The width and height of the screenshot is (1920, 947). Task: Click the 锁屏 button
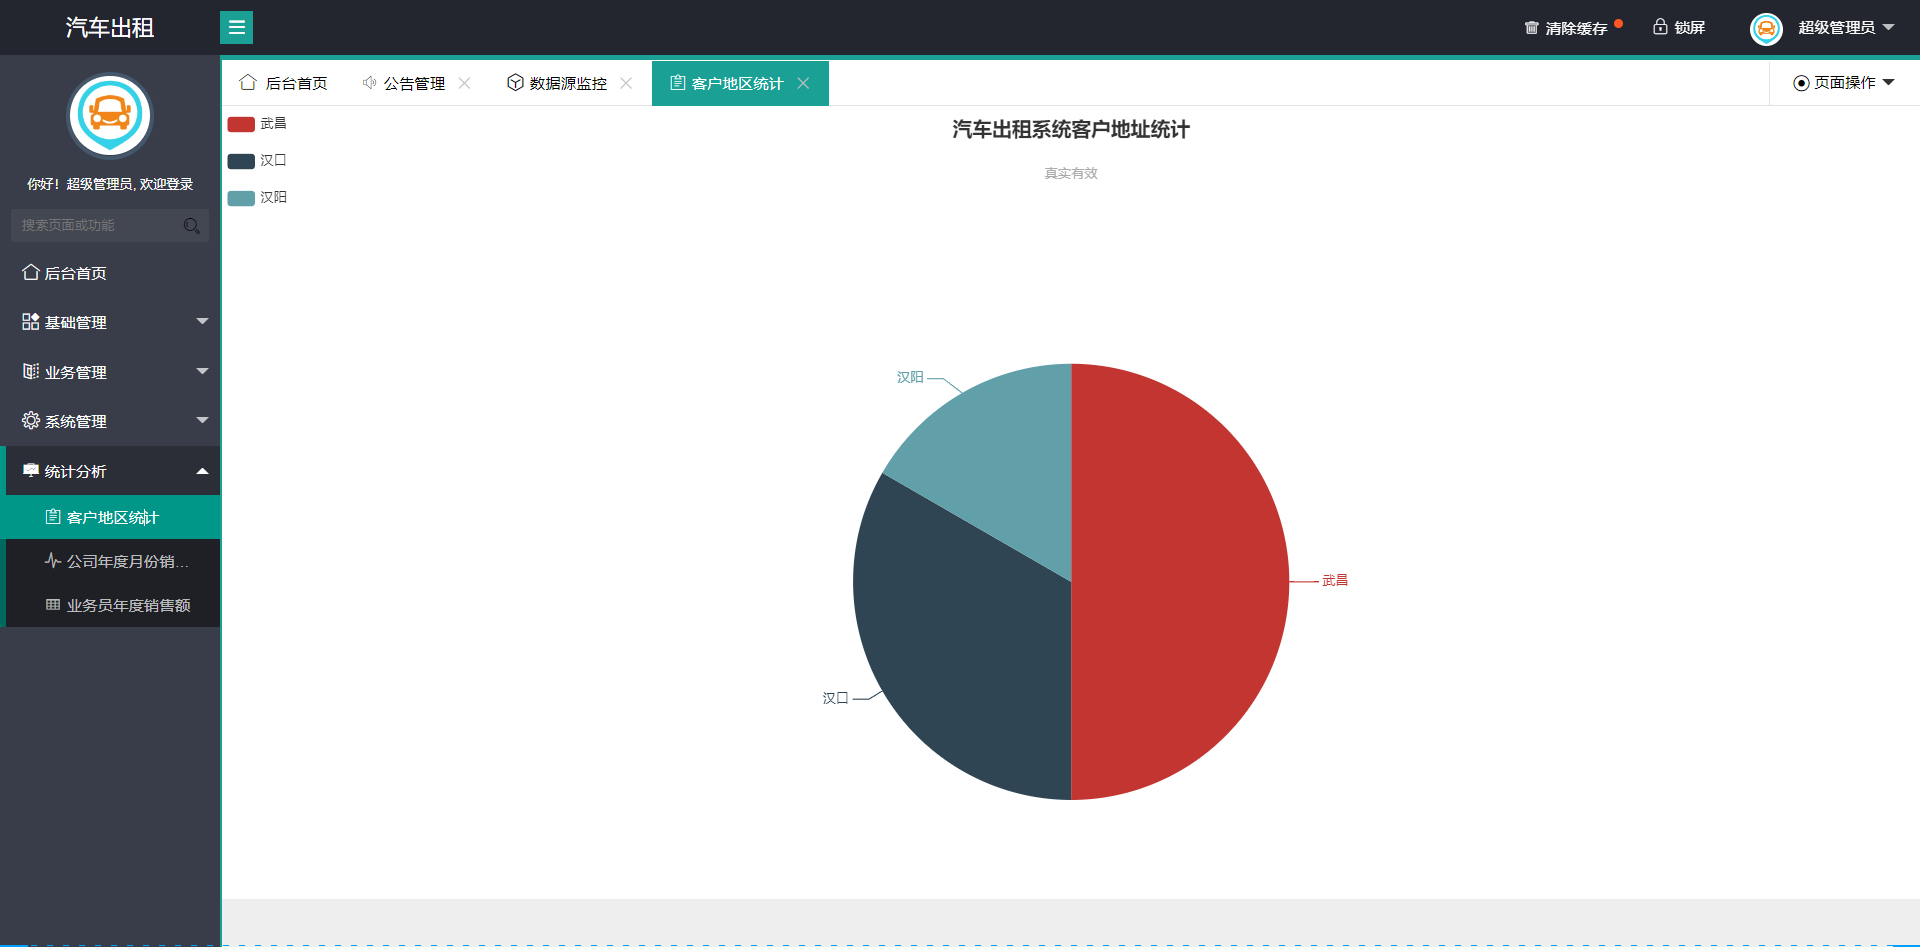click(x=1679, y=28)
